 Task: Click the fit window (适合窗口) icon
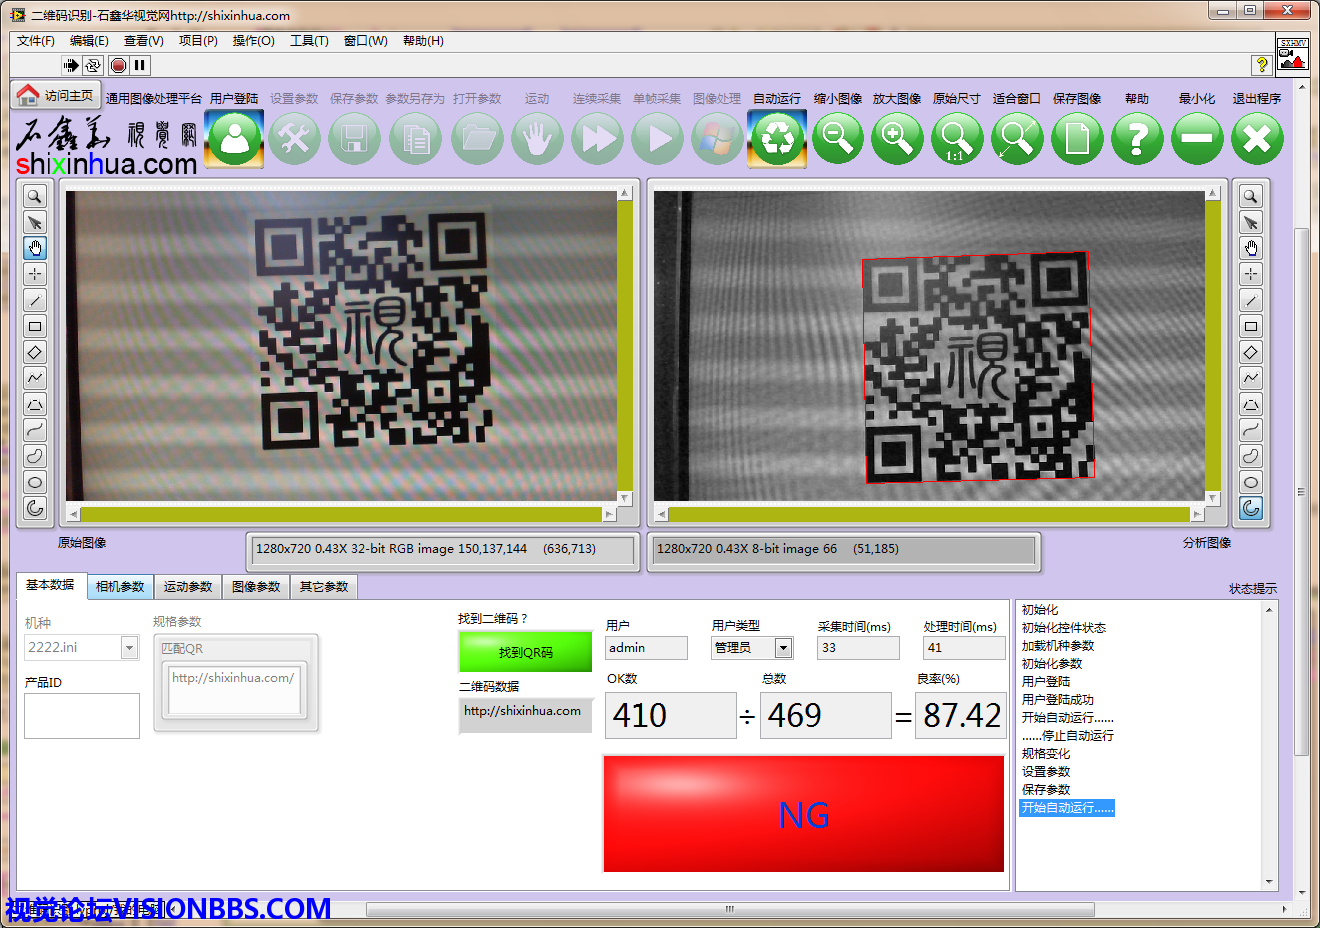click(1017, 138)
